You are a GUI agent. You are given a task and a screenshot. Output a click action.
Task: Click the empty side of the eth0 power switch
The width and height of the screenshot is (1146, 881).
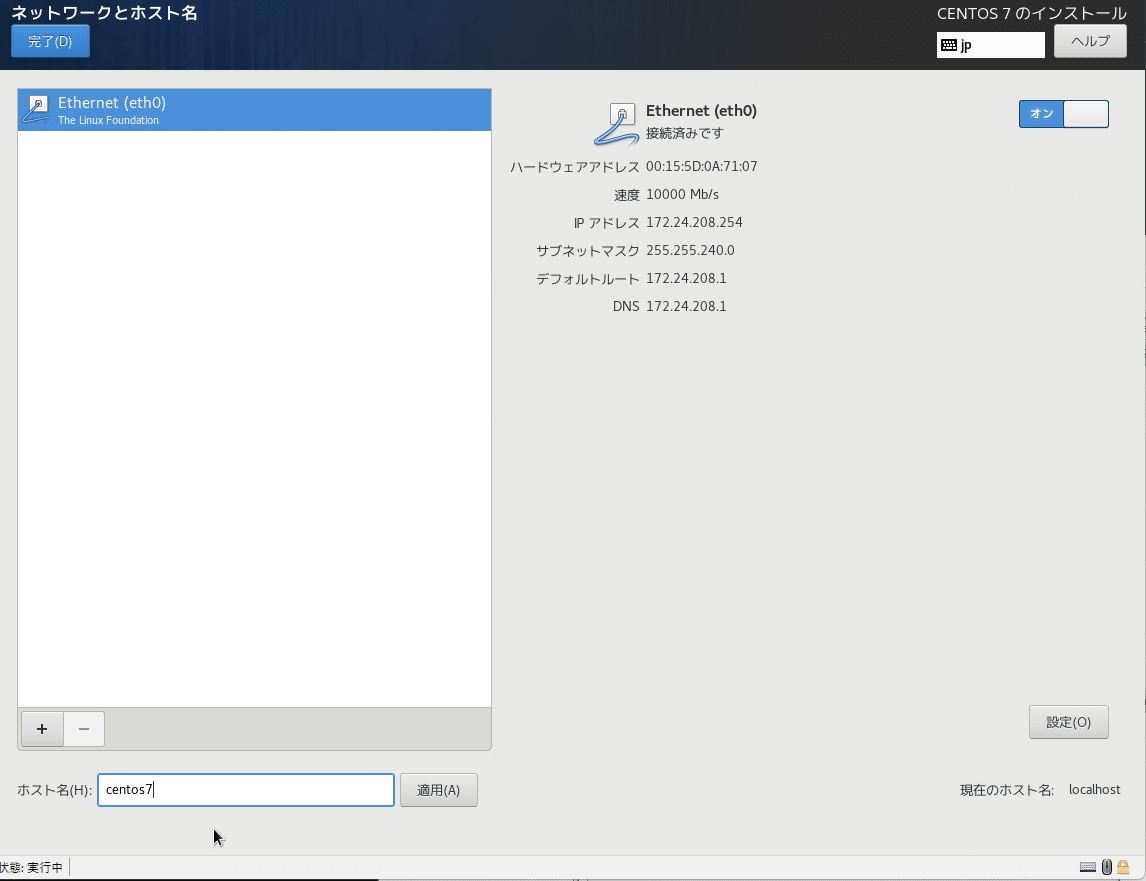(x=1087, y=113)
